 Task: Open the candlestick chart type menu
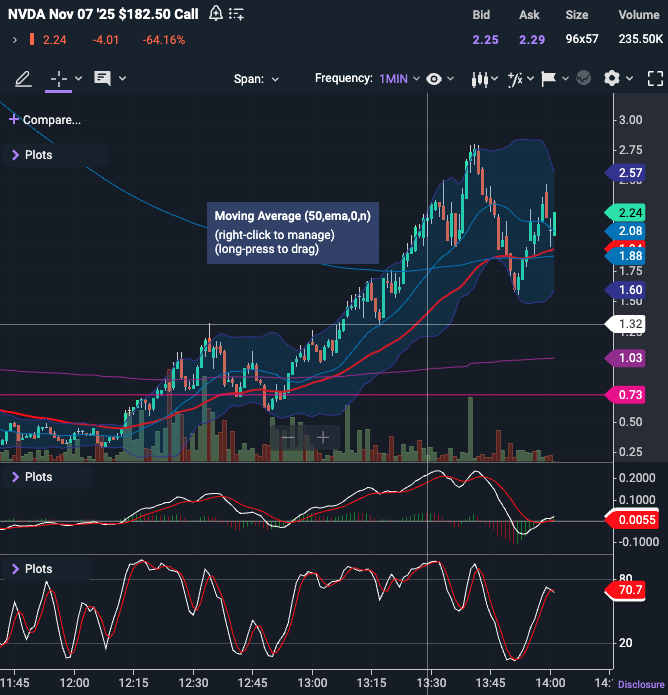click(484, 78)
